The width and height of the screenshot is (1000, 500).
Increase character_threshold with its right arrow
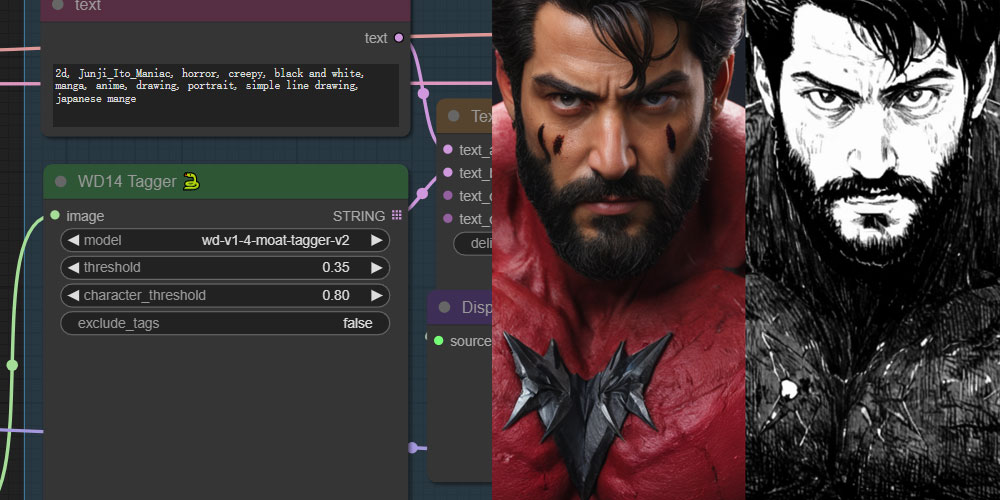(376, 295)
